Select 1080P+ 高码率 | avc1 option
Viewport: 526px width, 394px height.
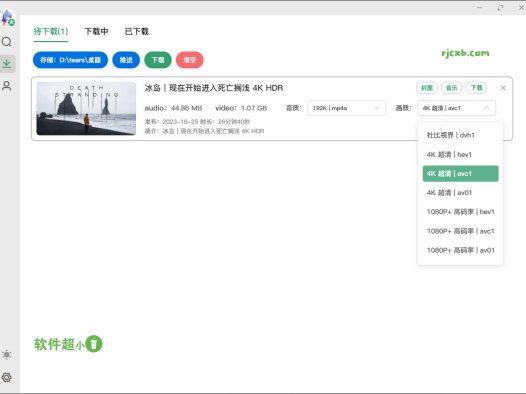[460, 231]
